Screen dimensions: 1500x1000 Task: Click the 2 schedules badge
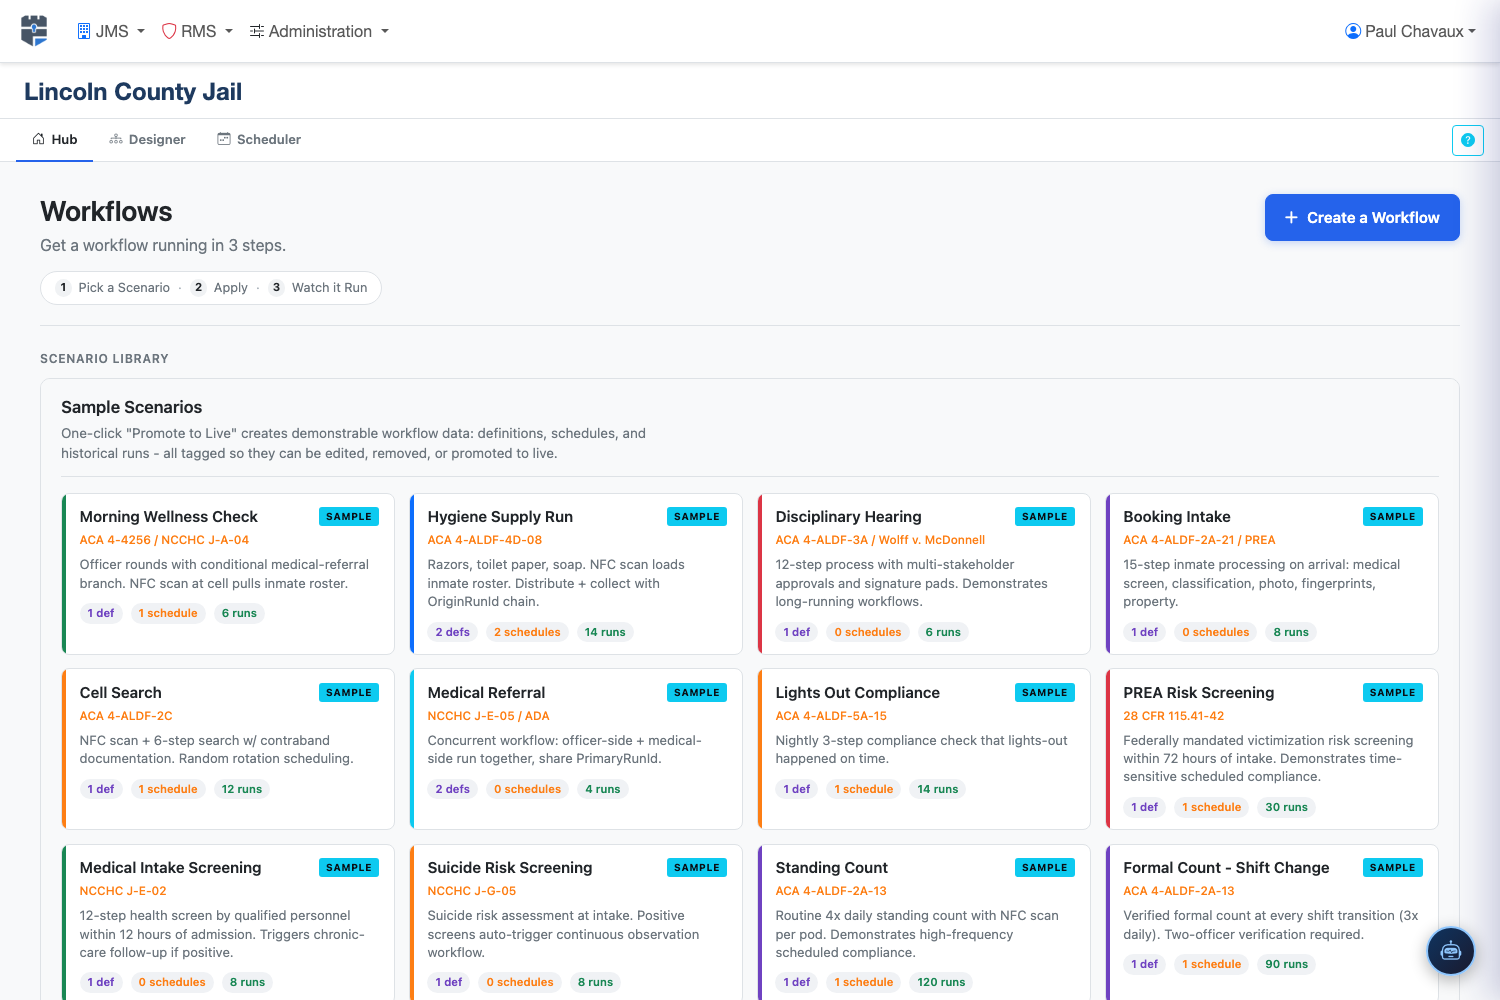[527, 632]
